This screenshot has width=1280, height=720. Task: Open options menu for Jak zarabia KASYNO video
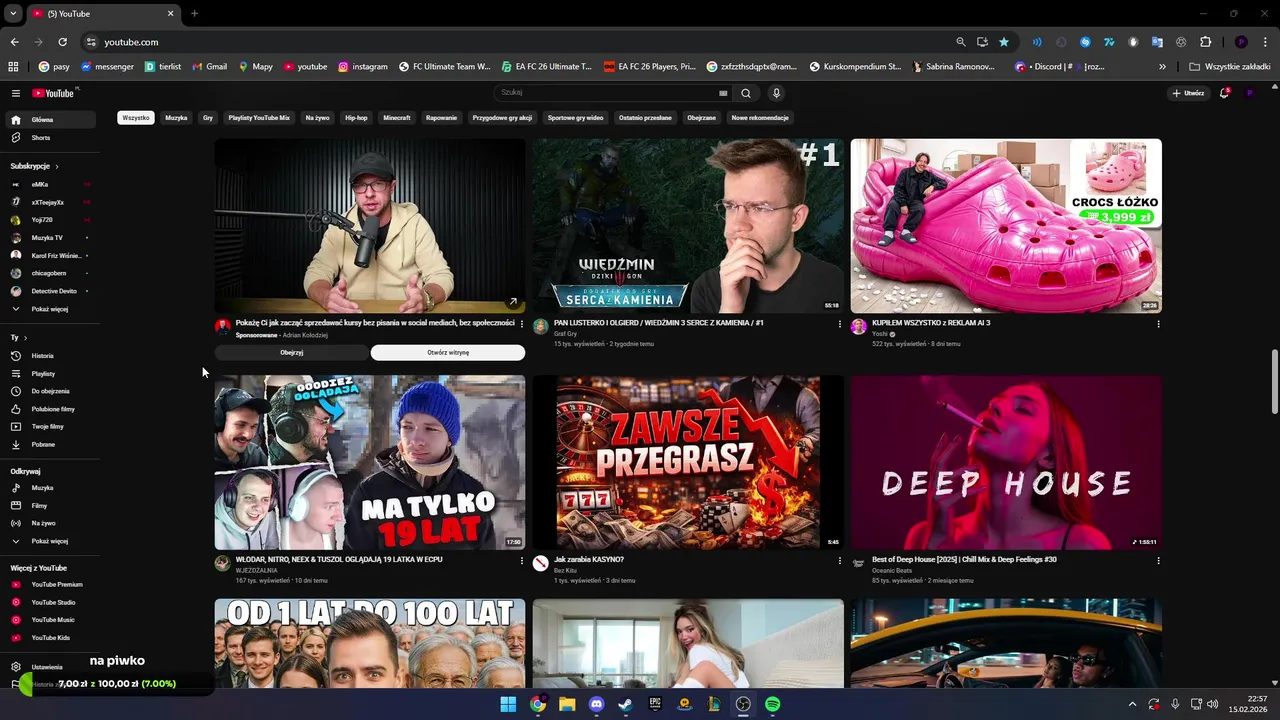[839, 561]
